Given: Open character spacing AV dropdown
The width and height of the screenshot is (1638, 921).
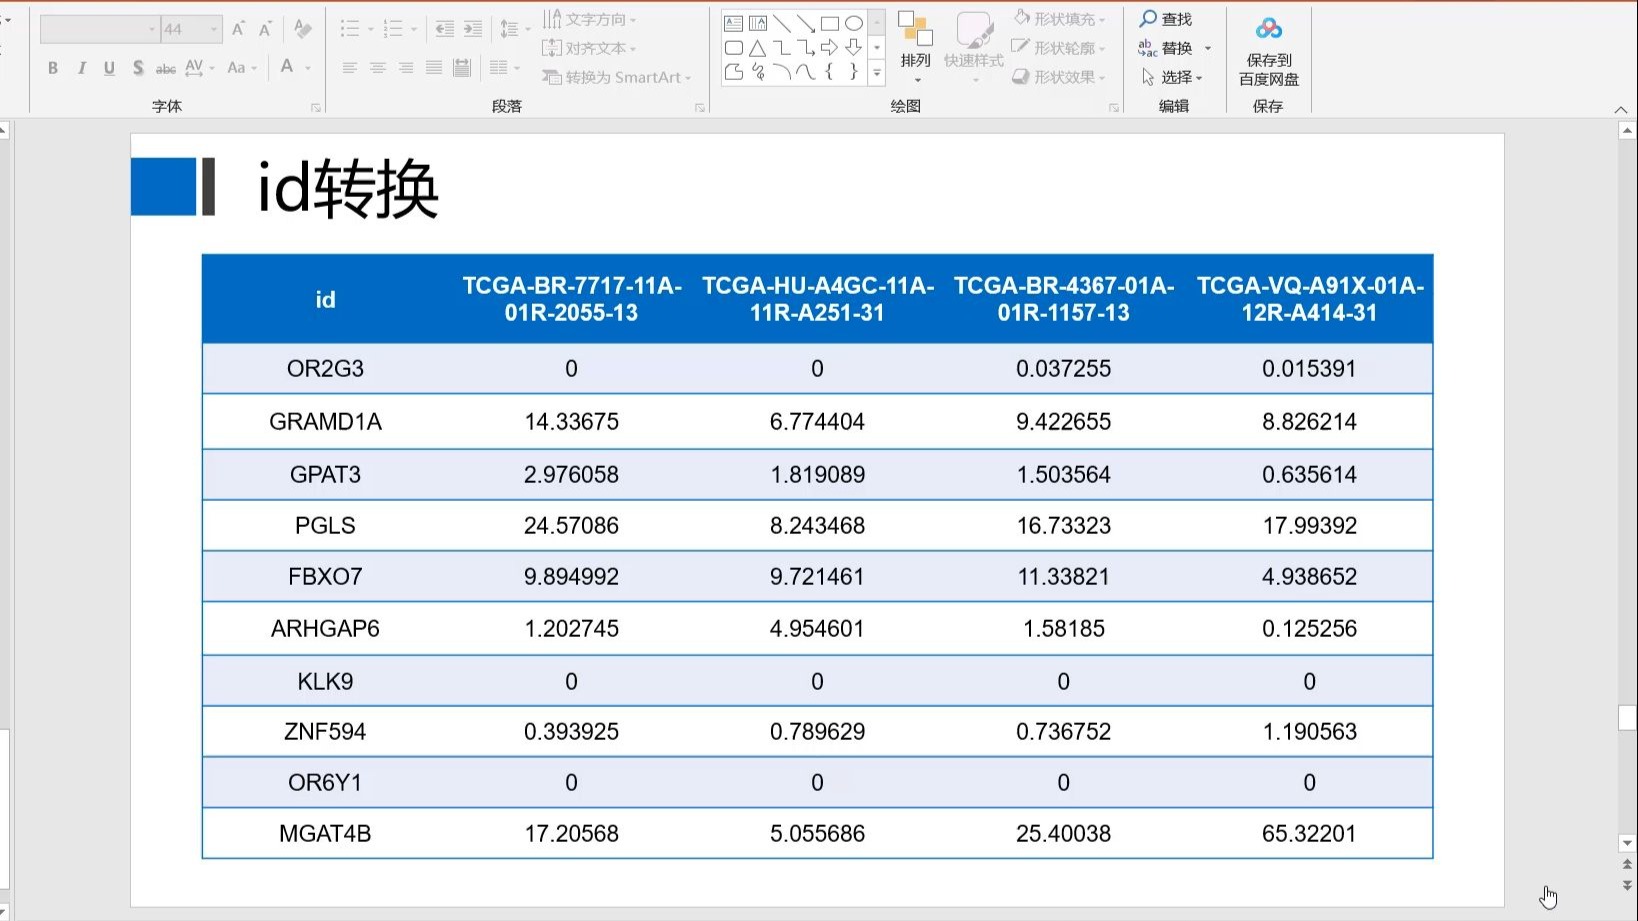Looking at the screenshot, I should (200, 68).
